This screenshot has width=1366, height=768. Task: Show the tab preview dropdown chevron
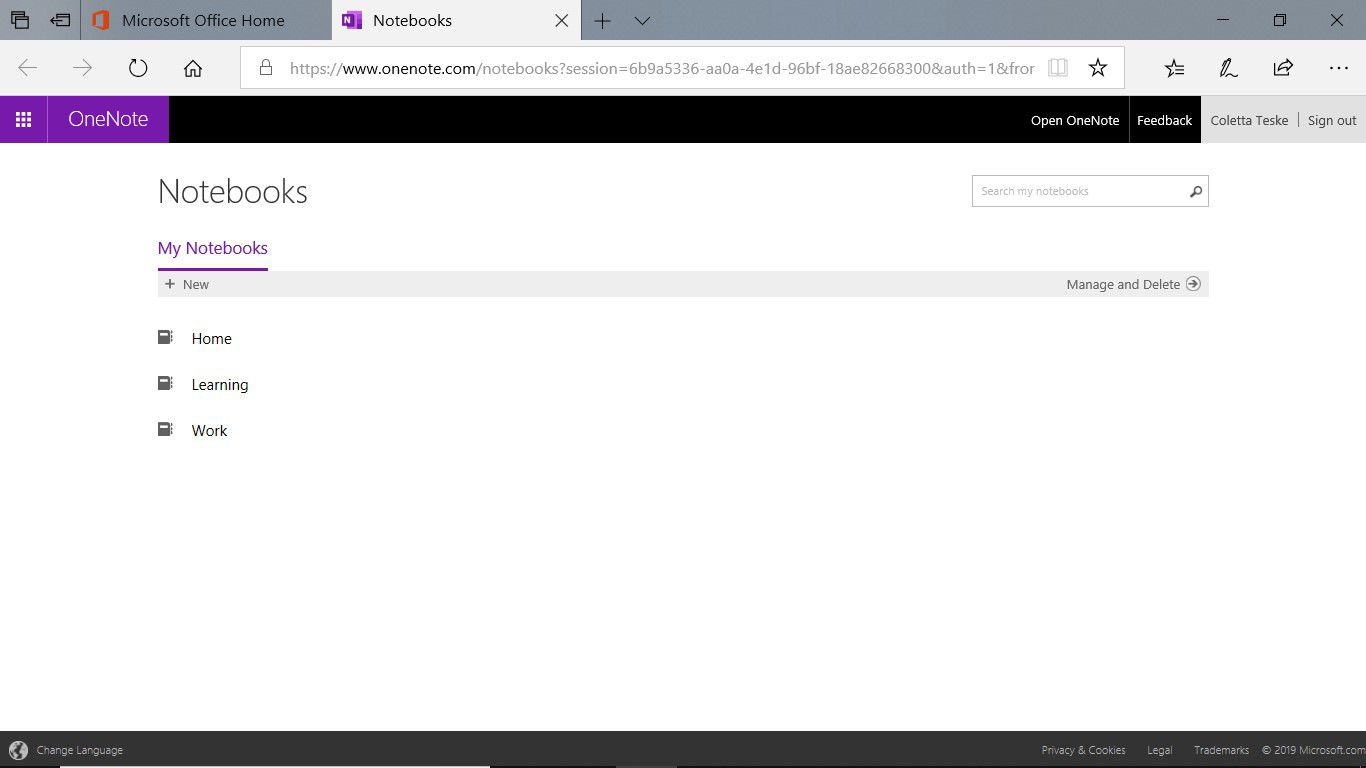click(642, 20)
